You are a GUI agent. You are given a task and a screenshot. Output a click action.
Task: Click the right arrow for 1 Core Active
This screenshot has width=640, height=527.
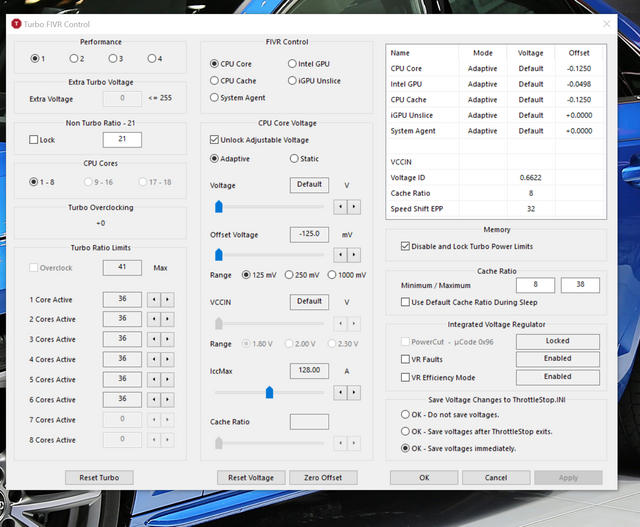pyautogui.click(x=167, y=299)
